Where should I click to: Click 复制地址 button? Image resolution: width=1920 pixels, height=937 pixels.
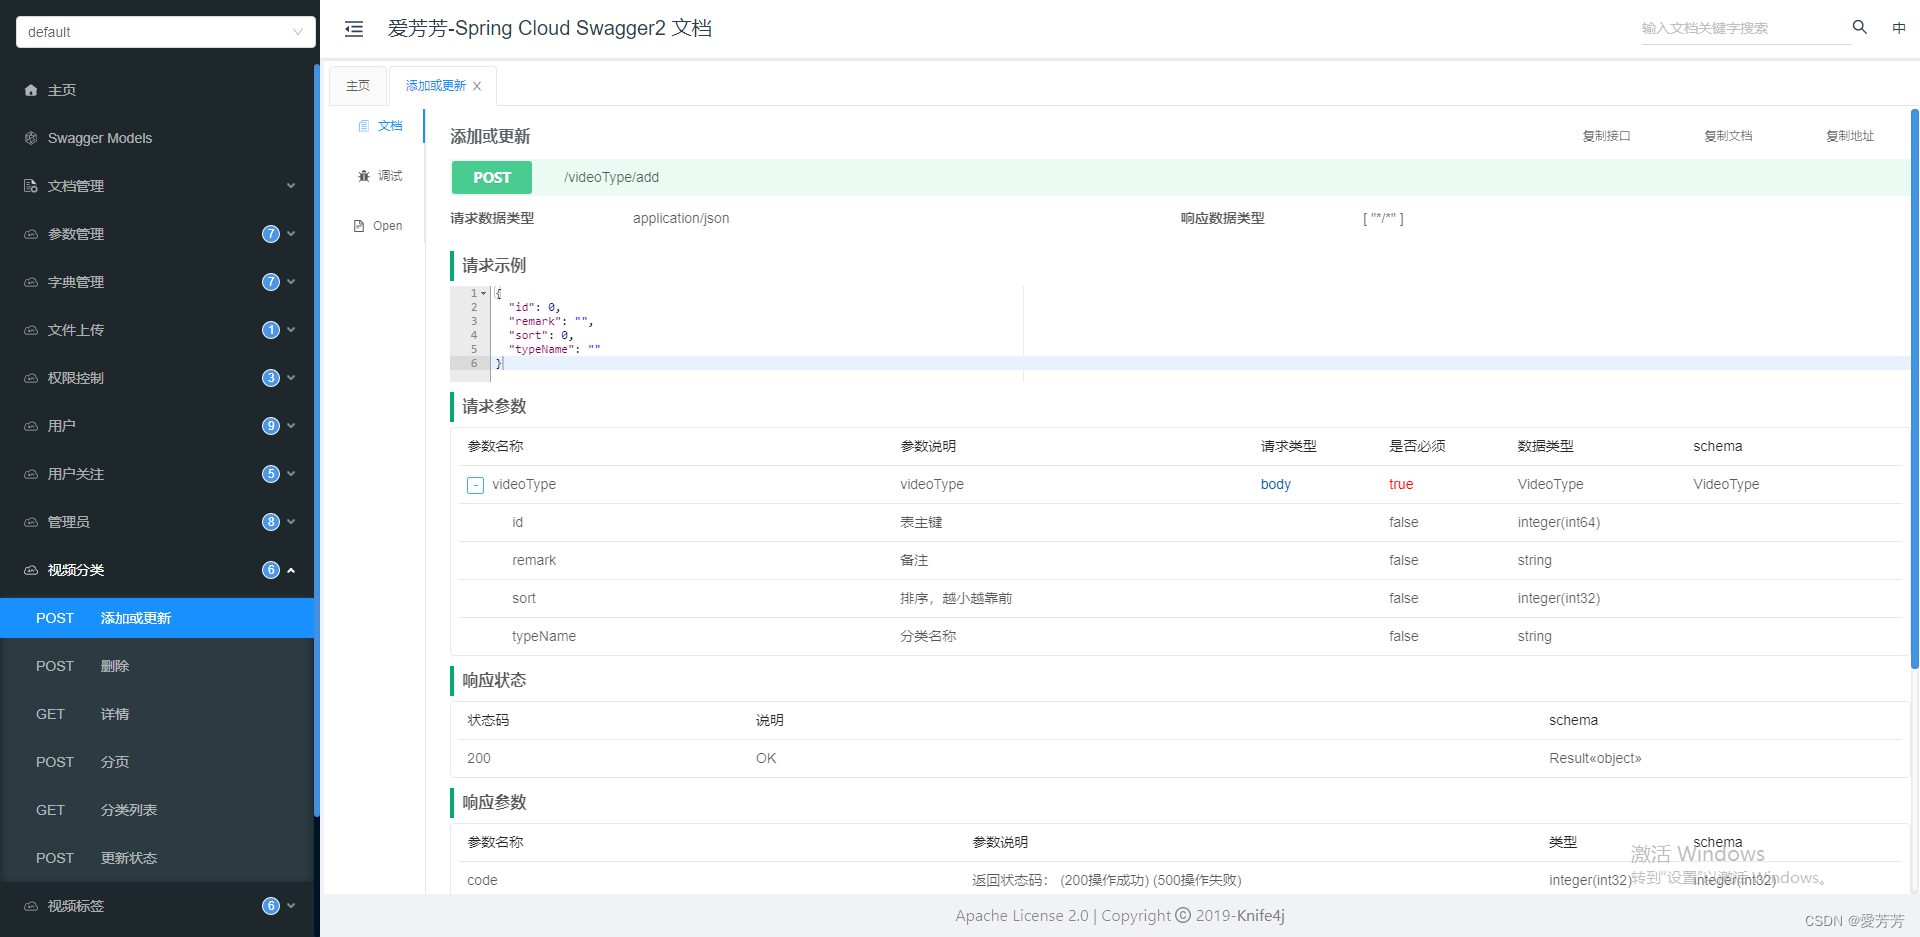click(1850, 136)
